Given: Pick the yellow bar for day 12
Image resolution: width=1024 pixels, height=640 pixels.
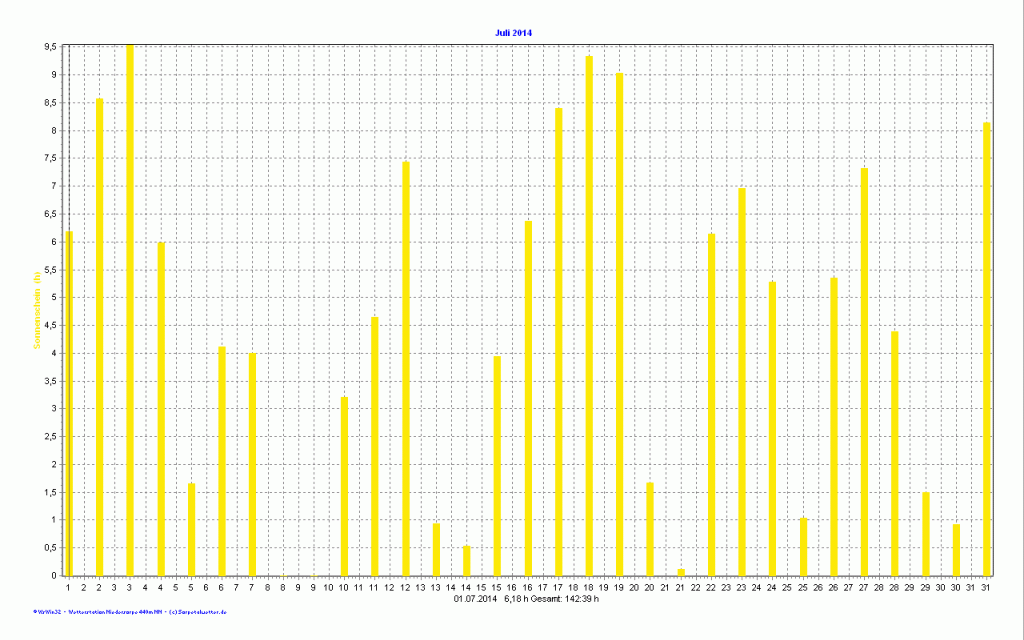Looking at the screenshot, I should 405,368.
